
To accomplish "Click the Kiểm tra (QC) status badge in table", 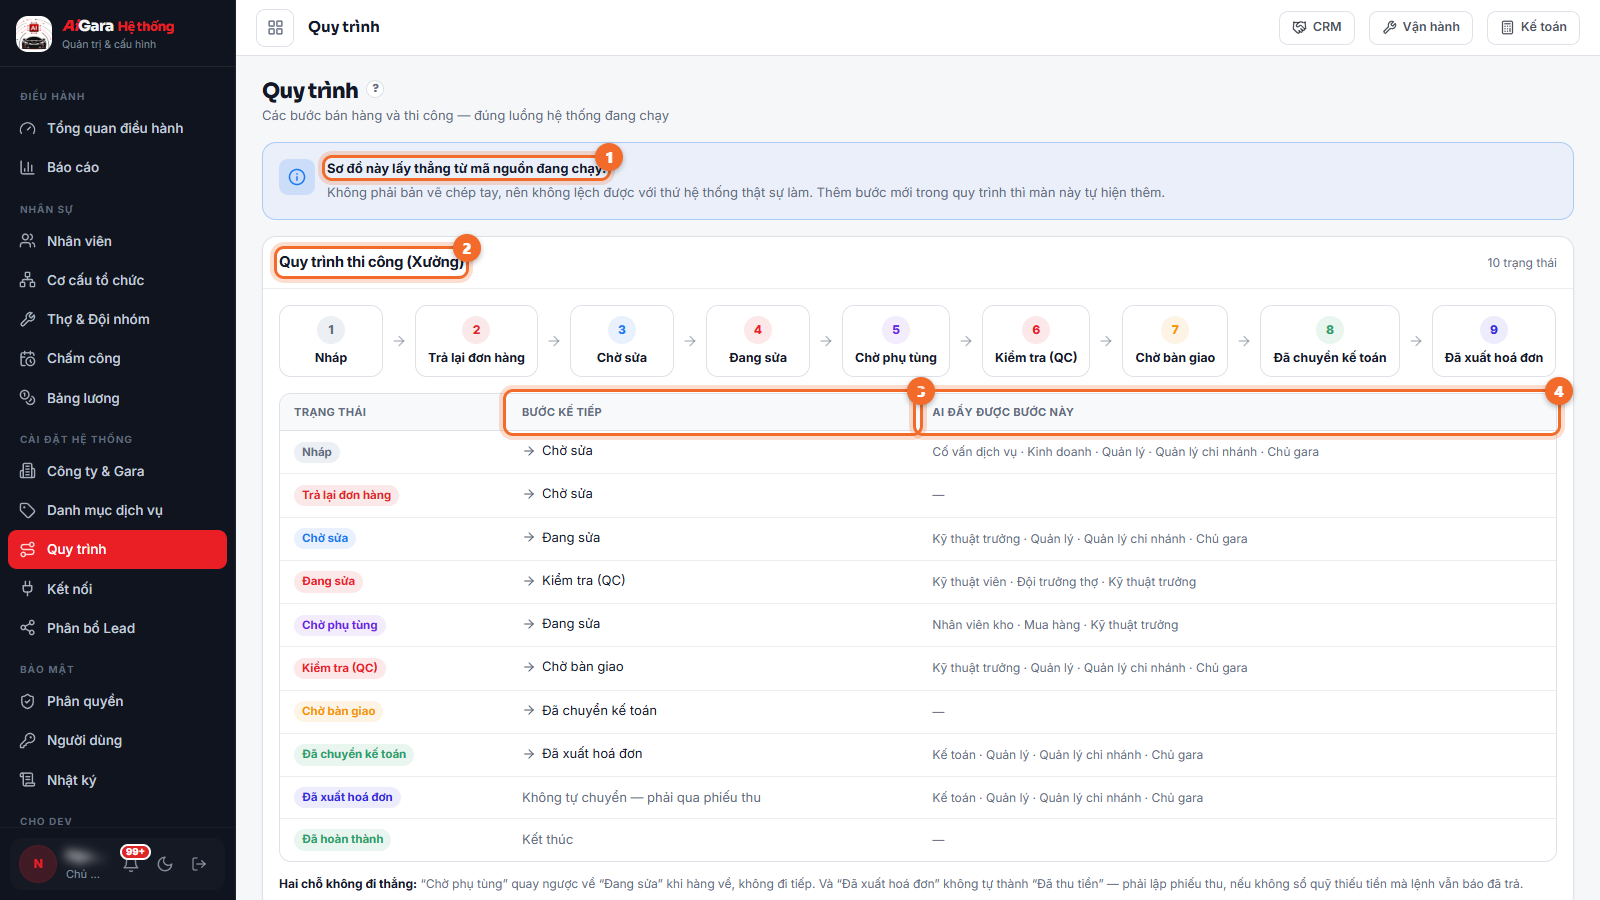I will (340, 668).
